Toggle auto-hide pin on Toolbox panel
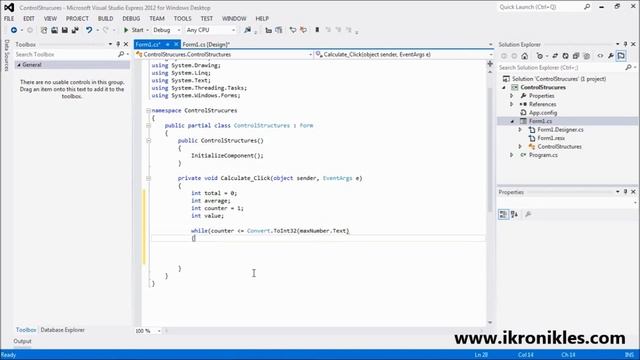Screen dimensions: 640x360 click(118, 44)
